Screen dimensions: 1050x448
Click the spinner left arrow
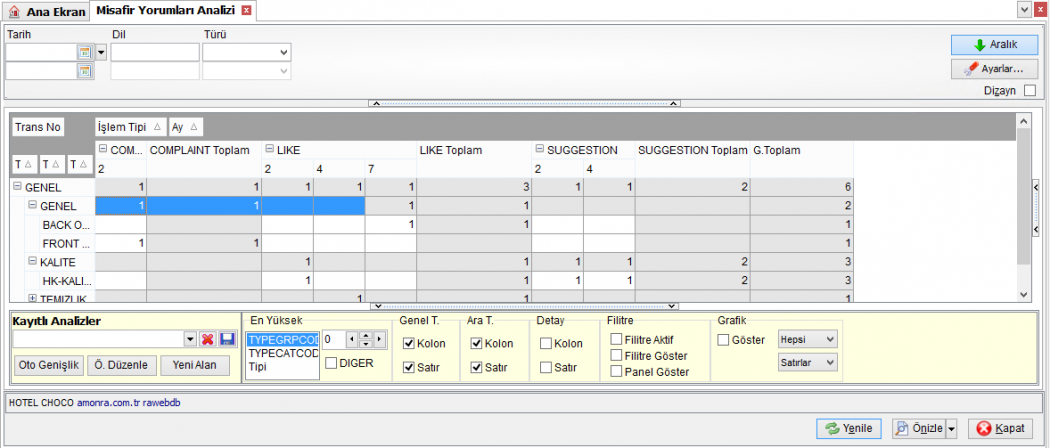click(352, 340)
